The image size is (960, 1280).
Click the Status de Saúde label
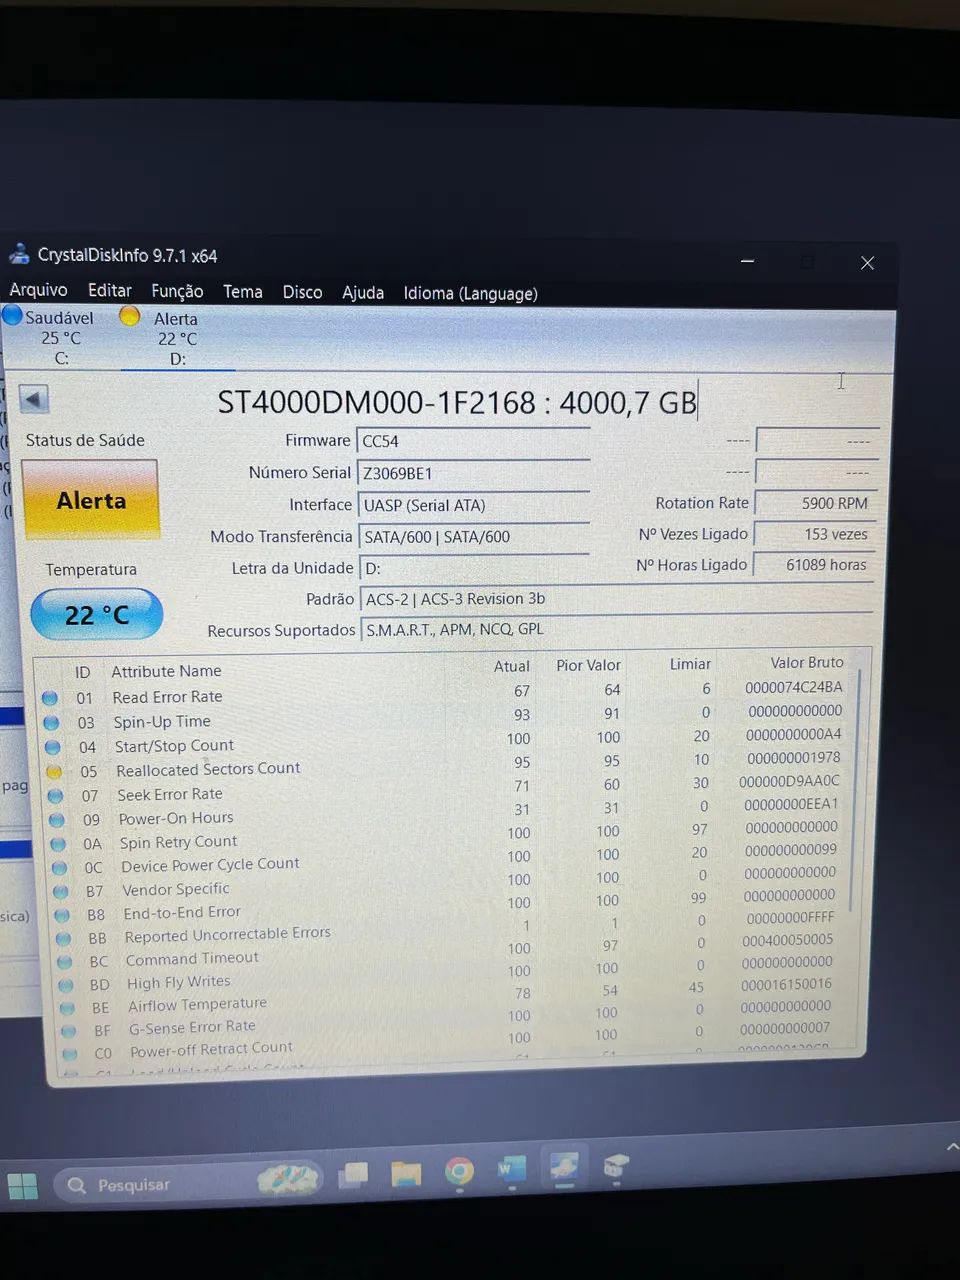(85, 440)
